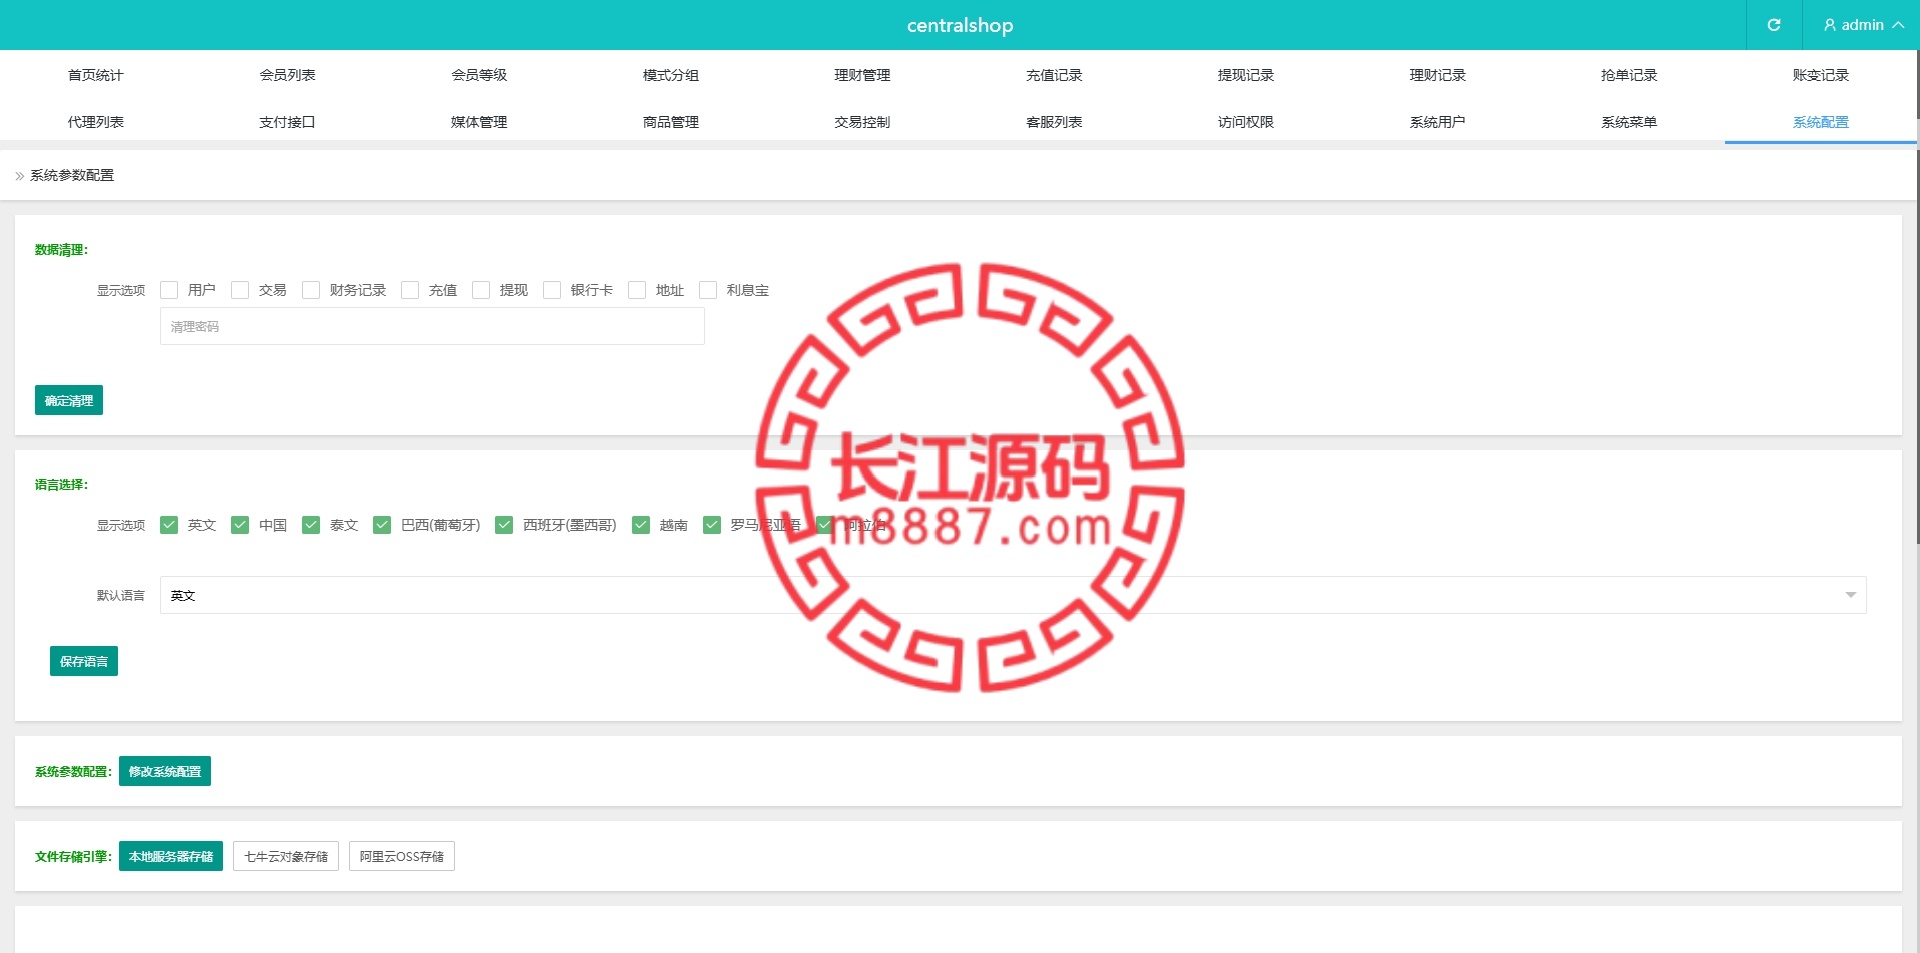This screenshot has width=1920, height=953.
Task: Choose 阿里云OSS存储 storage option
Action: (x=402, y=856)
